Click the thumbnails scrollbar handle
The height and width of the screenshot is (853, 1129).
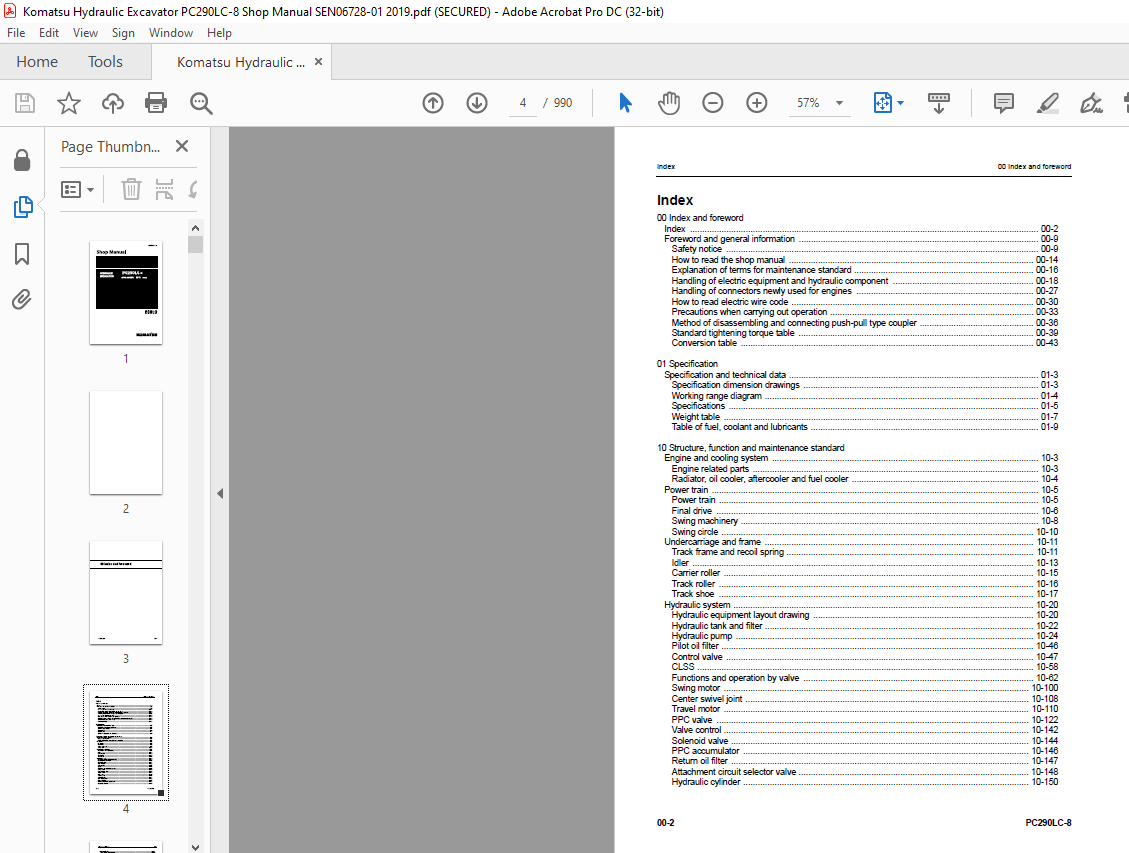click(195, 245)
